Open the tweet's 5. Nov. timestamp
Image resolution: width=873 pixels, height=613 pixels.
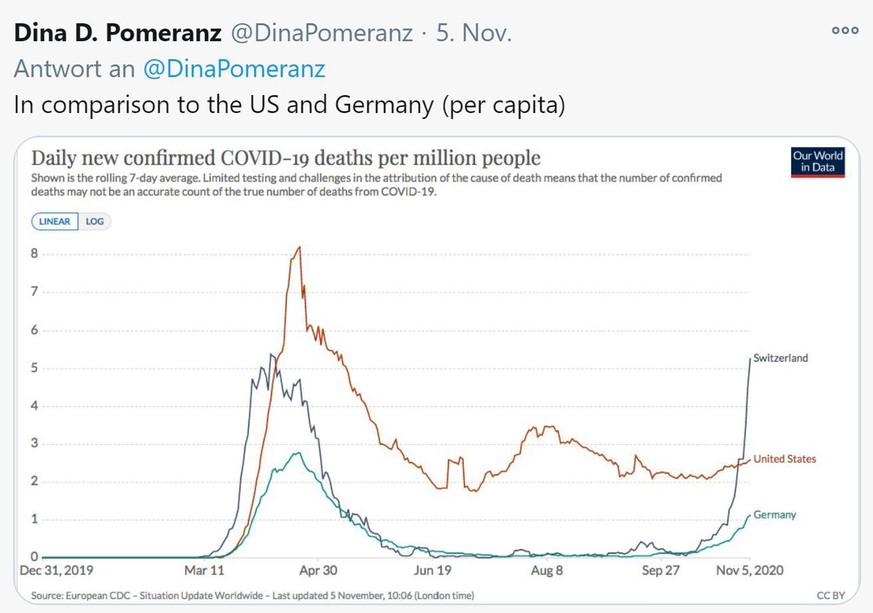tap(473, 33)
